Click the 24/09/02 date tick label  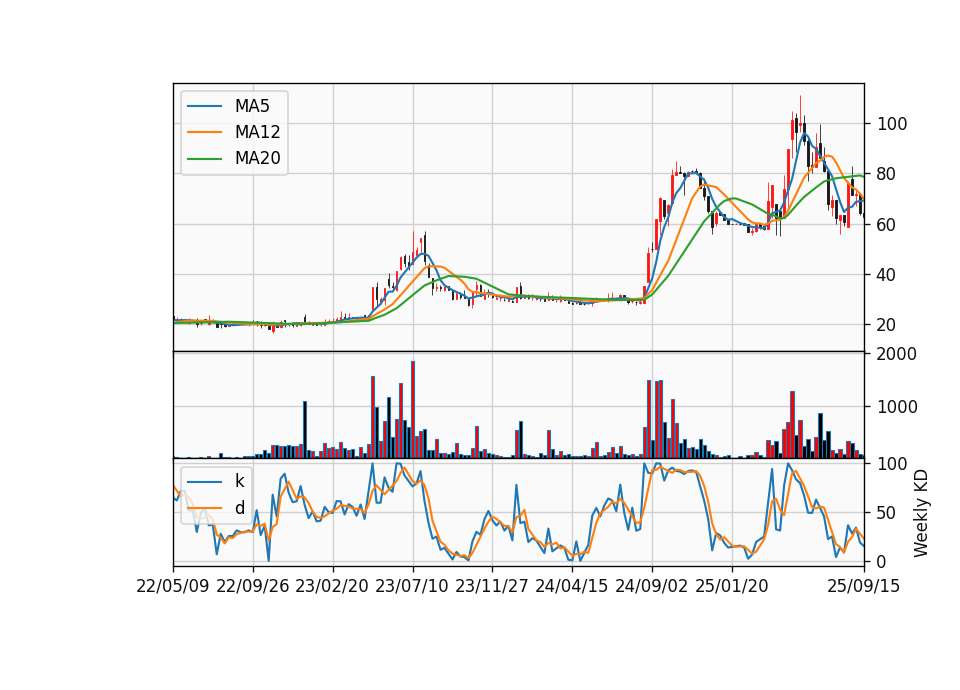pos(651,586)
